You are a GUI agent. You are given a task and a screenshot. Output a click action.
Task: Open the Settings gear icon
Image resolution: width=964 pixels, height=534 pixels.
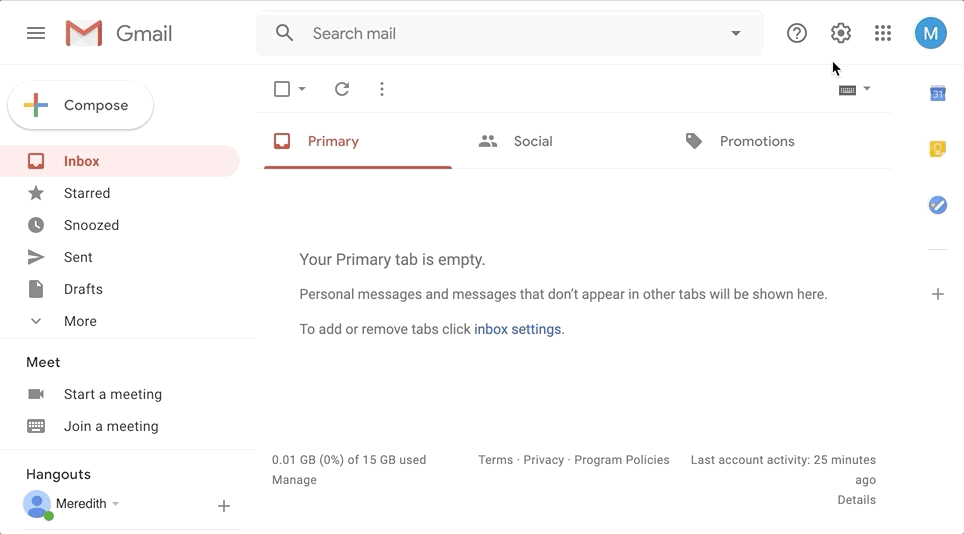[x=840, y=33]
